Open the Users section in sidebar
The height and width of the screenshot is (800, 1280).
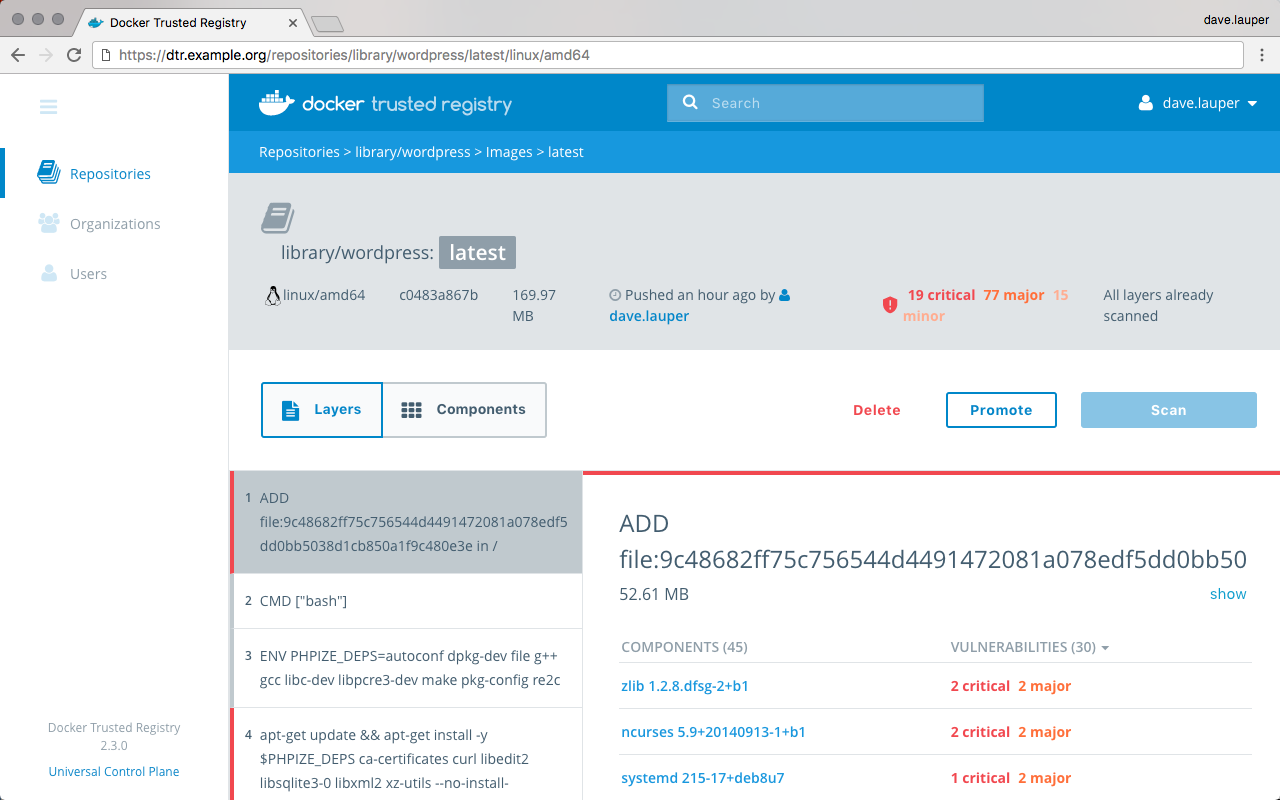pos(88,274)
